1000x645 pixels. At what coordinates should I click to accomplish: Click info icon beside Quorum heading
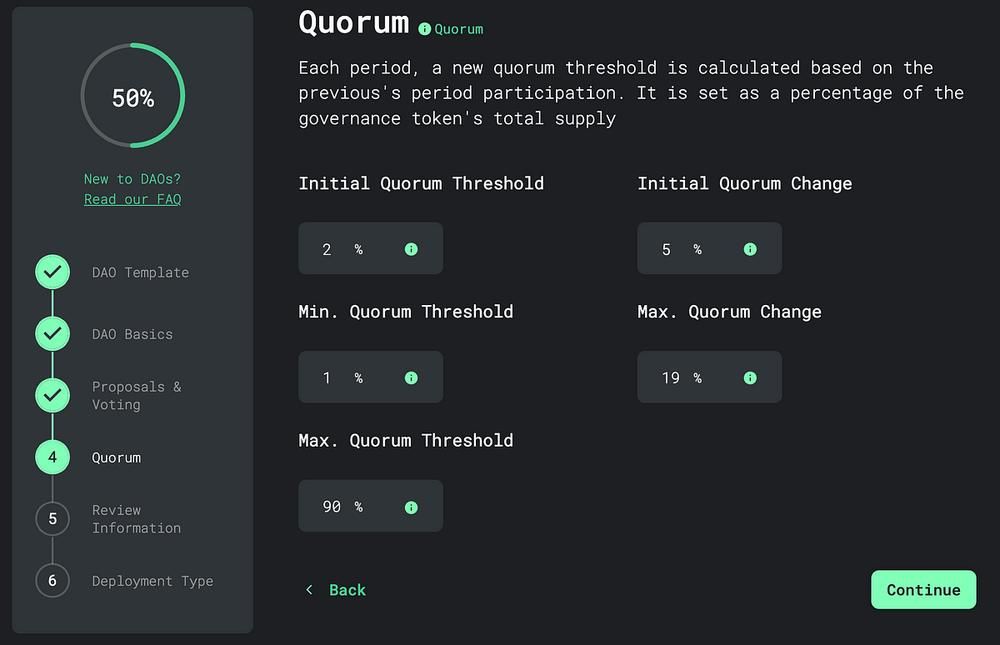pos(425,29)
